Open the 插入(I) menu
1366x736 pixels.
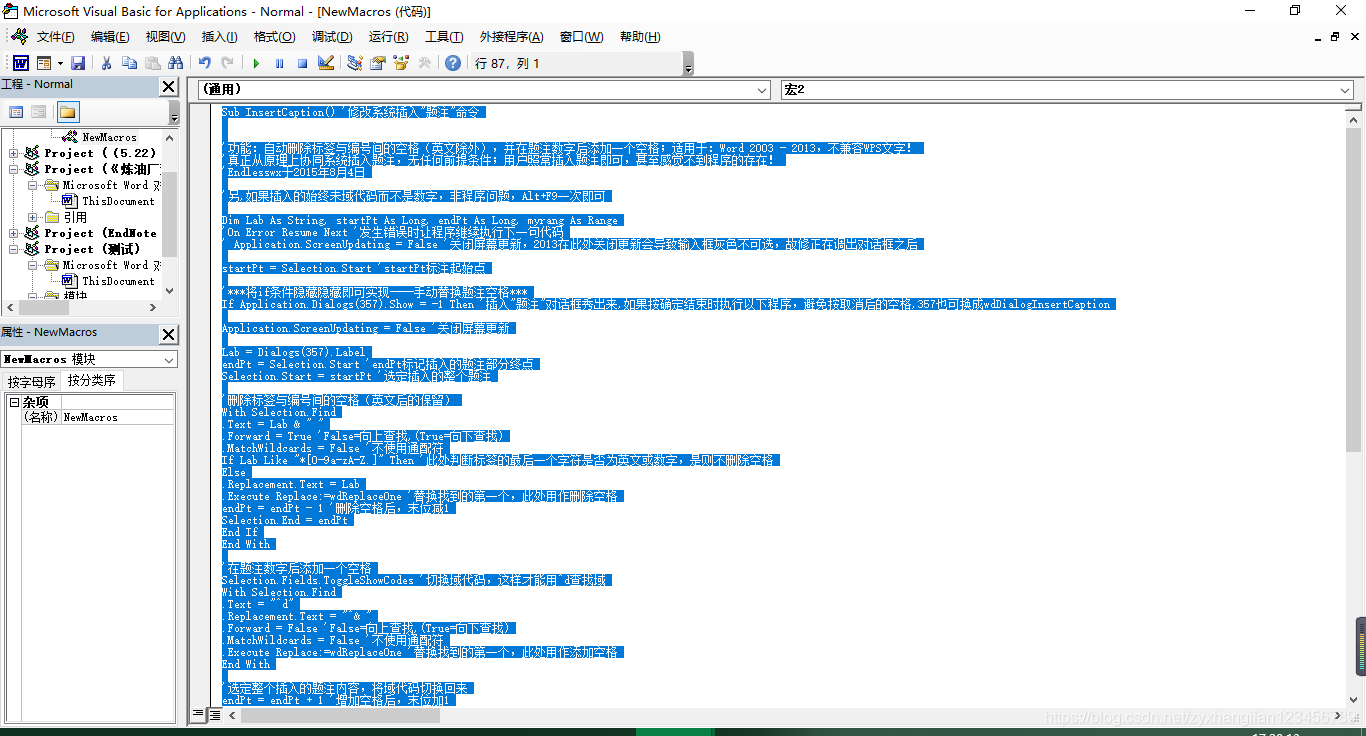(220, 37)
